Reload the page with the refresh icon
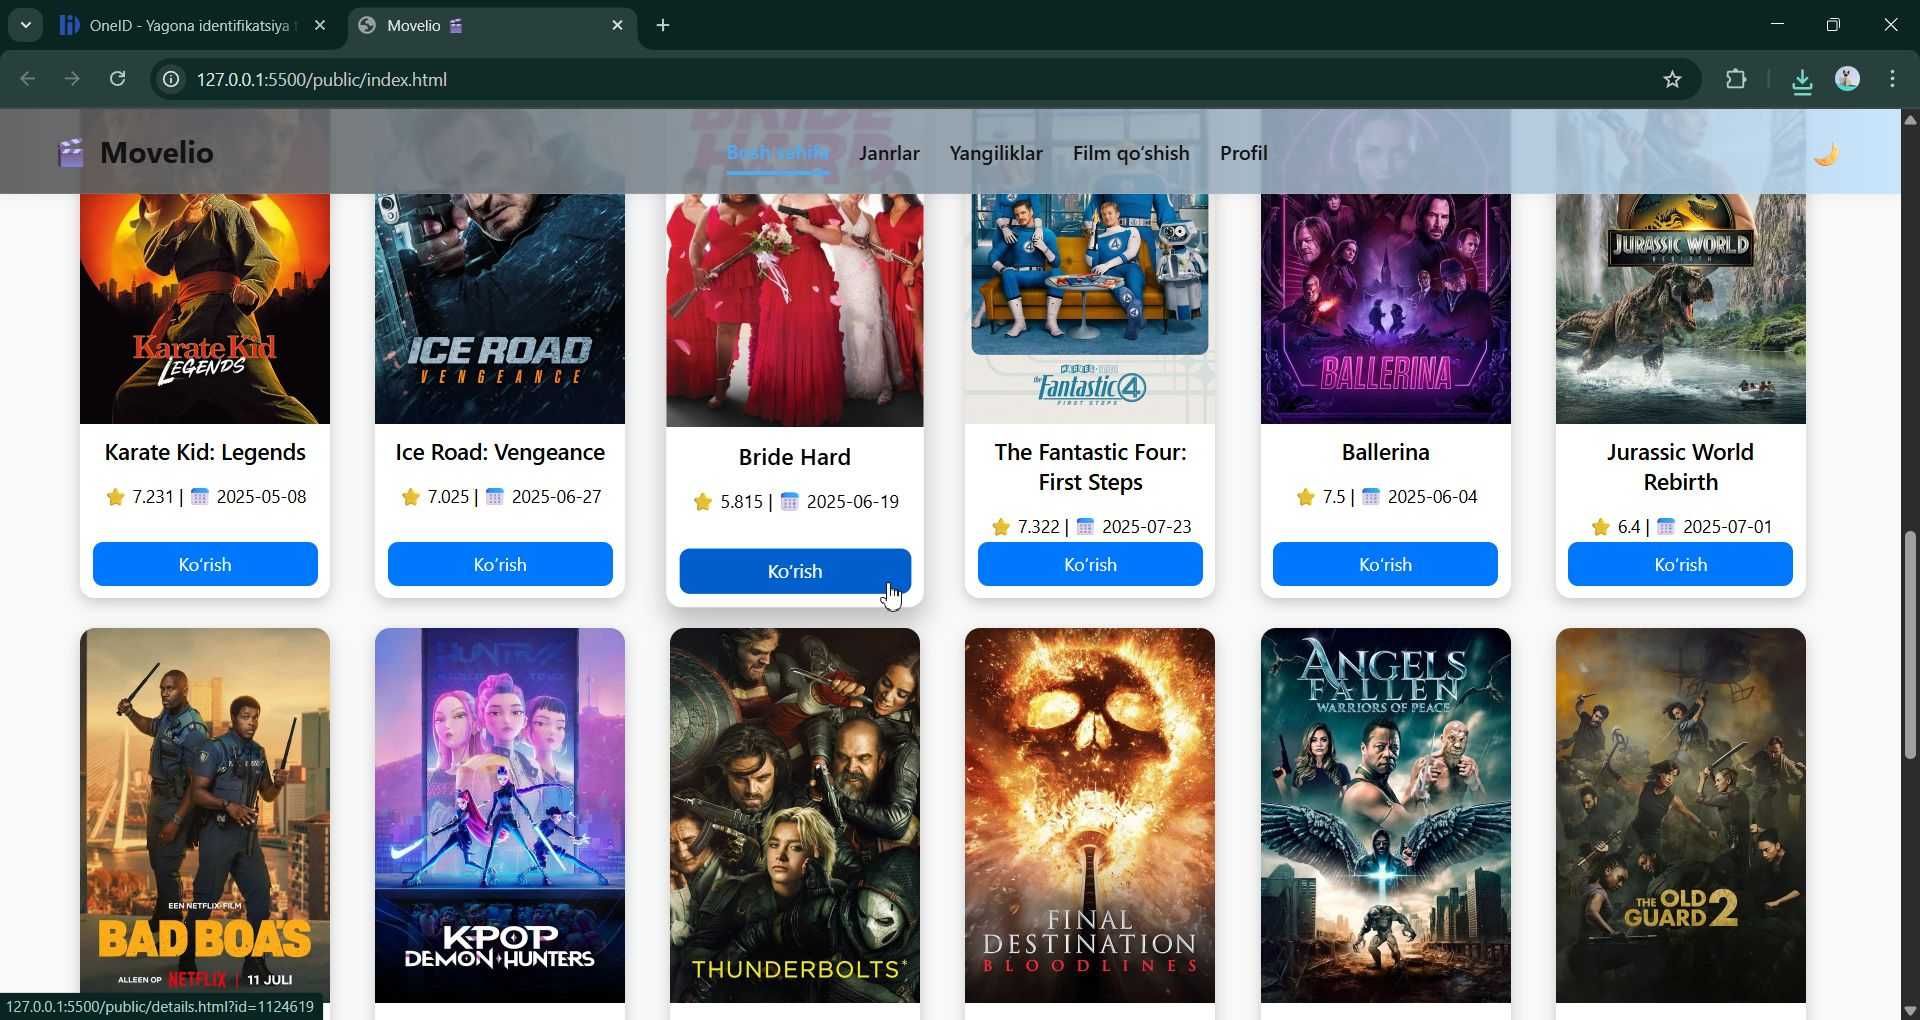The height and width of the screenshot is (1020, 1920). (117, 79)
